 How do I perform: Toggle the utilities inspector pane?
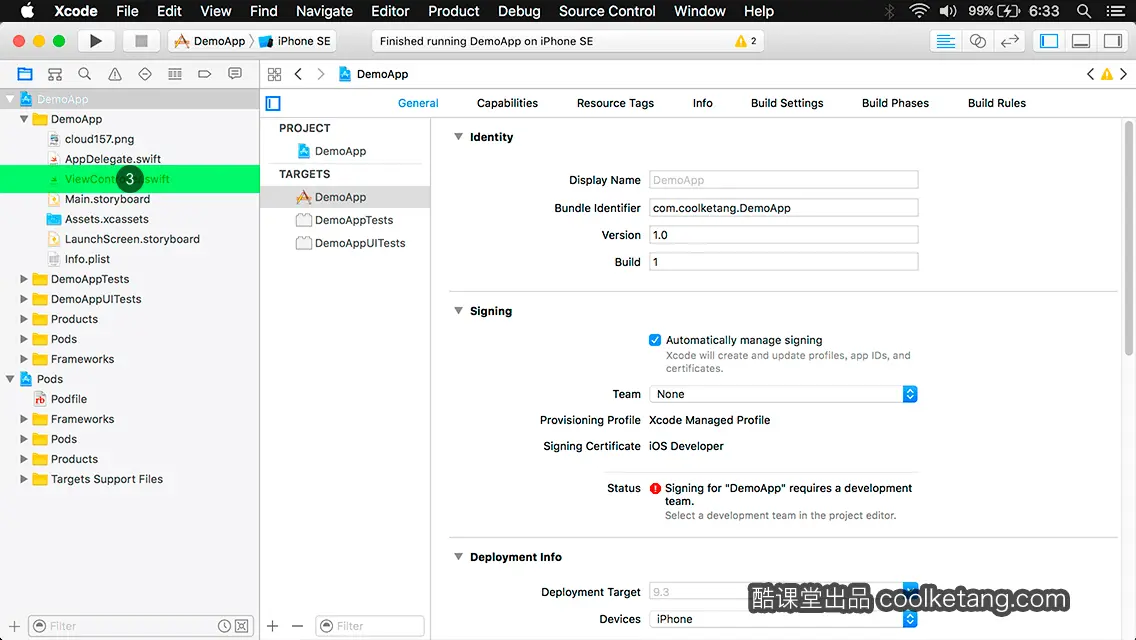point(1113,41)
